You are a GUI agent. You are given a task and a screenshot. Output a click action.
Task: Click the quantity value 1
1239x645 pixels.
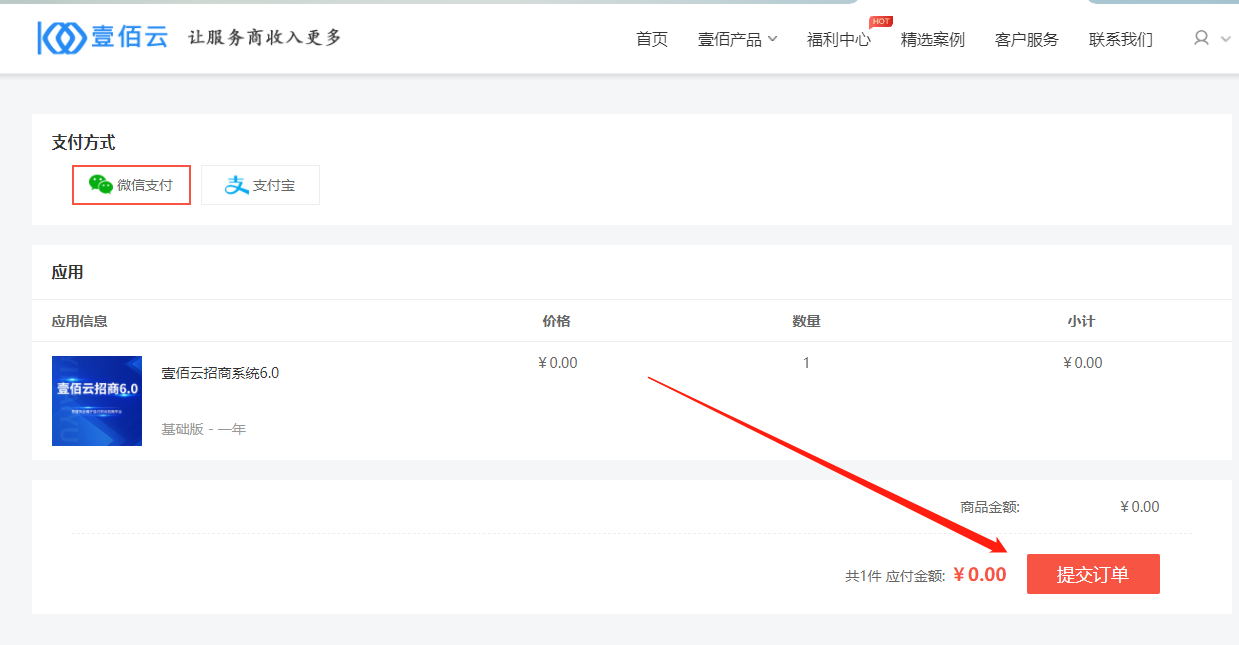tap(806, 363)
